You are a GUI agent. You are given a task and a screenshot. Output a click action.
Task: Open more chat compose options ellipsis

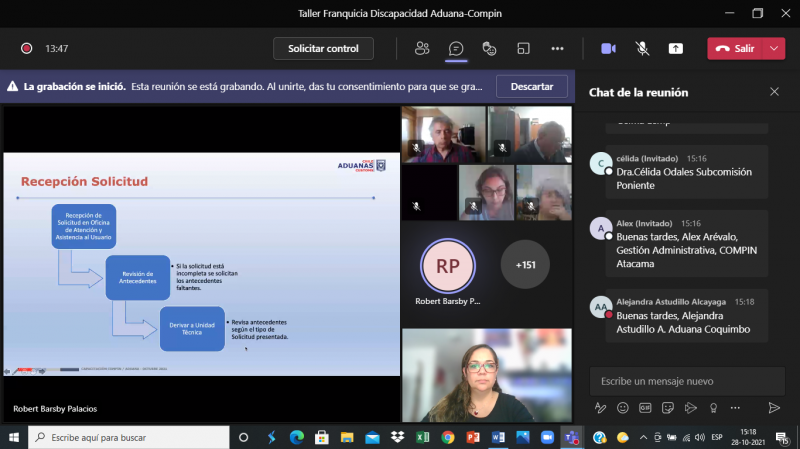[735, 408]
